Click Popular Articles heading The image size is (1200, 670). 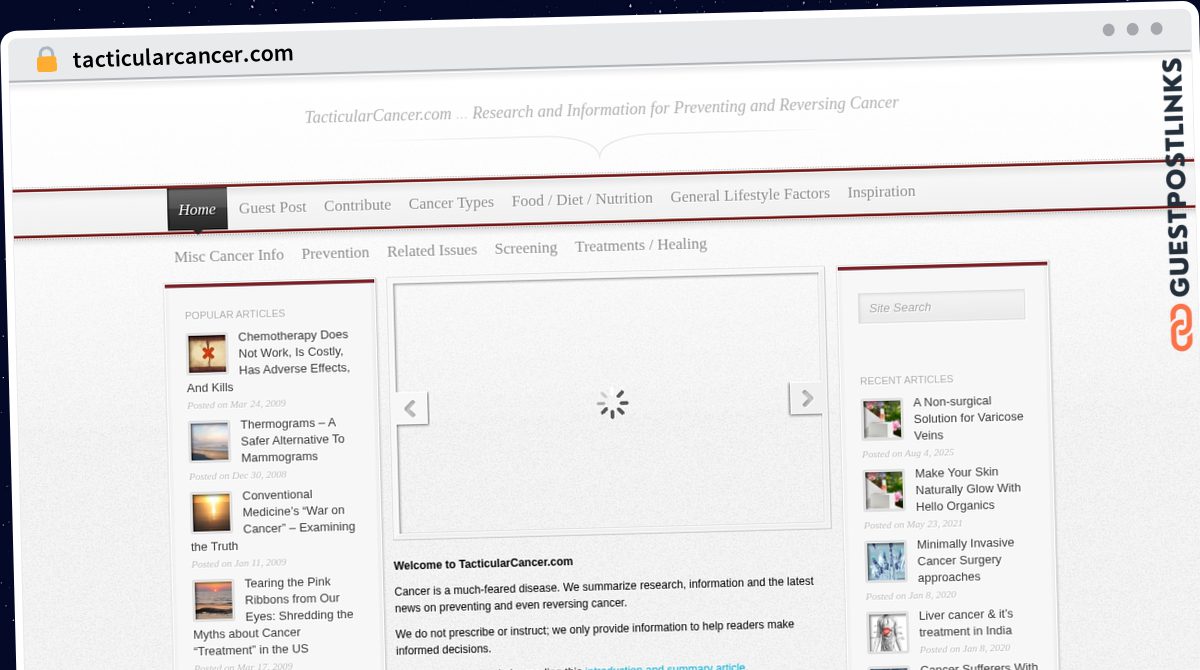click(x=235, y=314)
